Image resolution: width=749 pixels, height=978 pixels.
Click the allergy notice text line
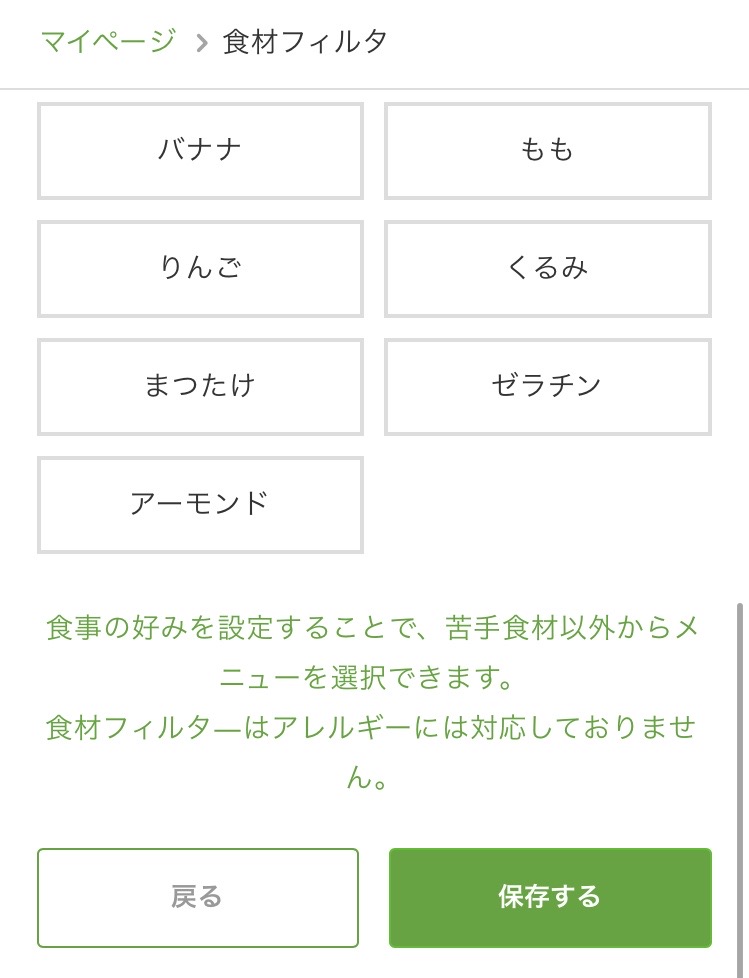click(x=371, y=753)
